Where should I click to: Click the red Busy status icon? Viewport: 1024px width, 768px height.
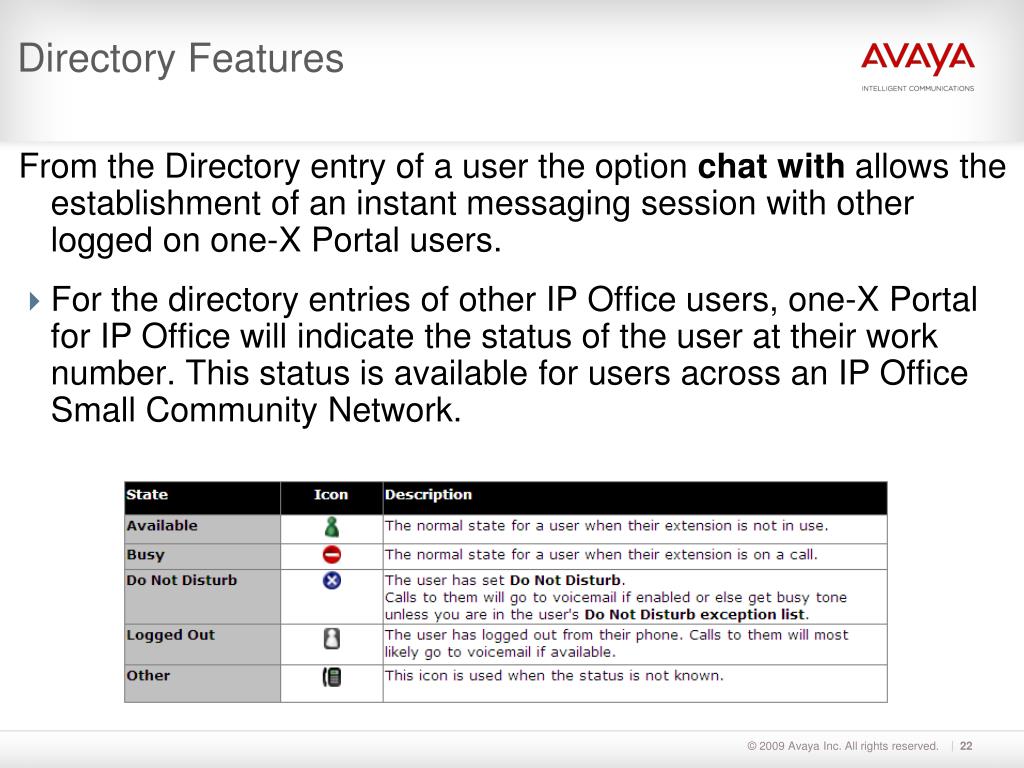point(332,555)
